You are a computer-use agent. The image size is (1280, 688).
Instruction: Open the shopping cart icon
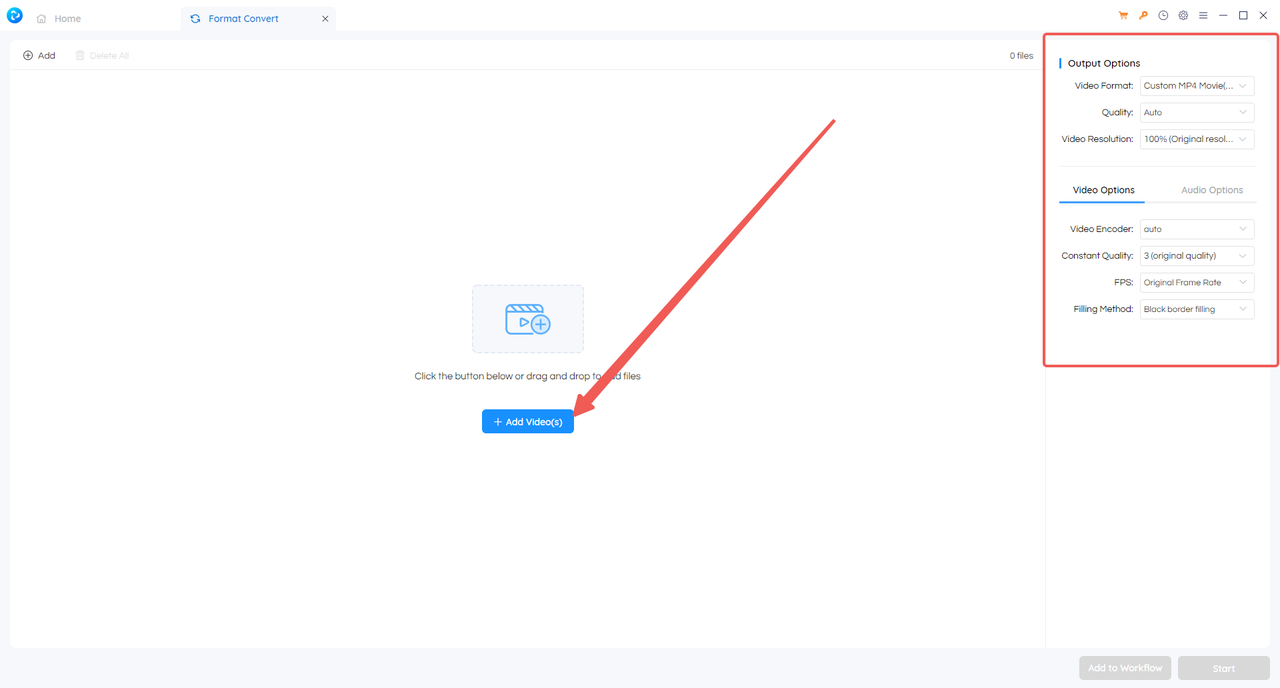pyautogui.click(x=1123, y=16)
